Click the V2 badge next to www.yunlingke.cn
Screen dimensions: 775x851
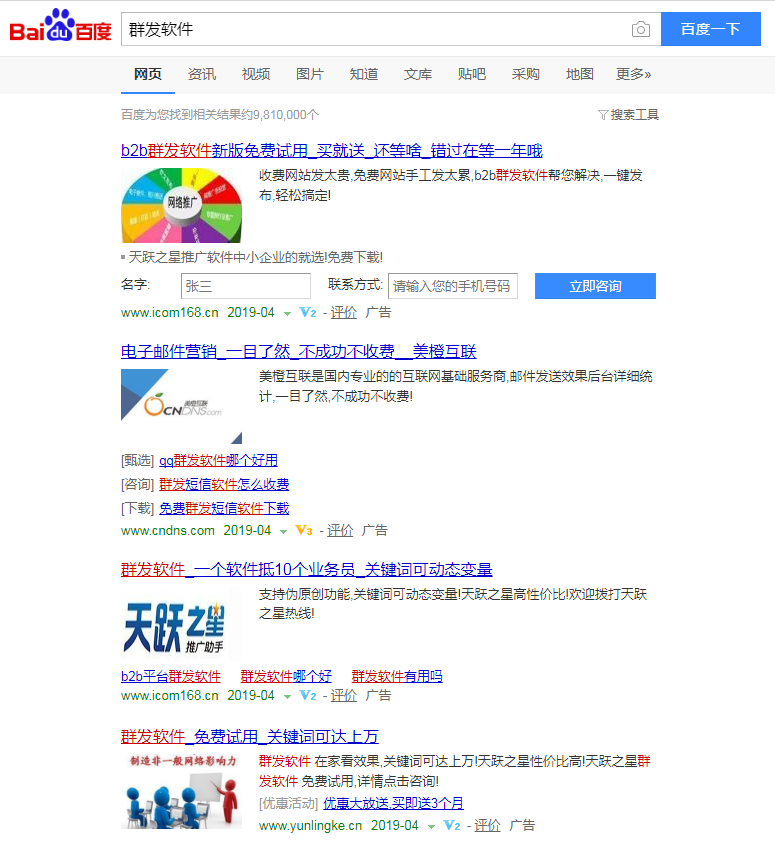tap(452, 825)
